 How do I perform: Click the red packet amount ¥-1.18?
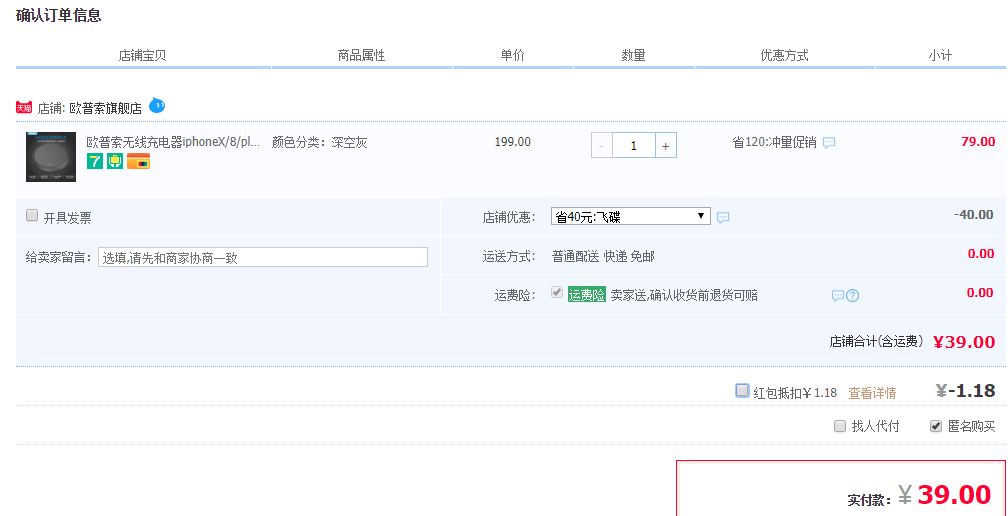[965, 390]
